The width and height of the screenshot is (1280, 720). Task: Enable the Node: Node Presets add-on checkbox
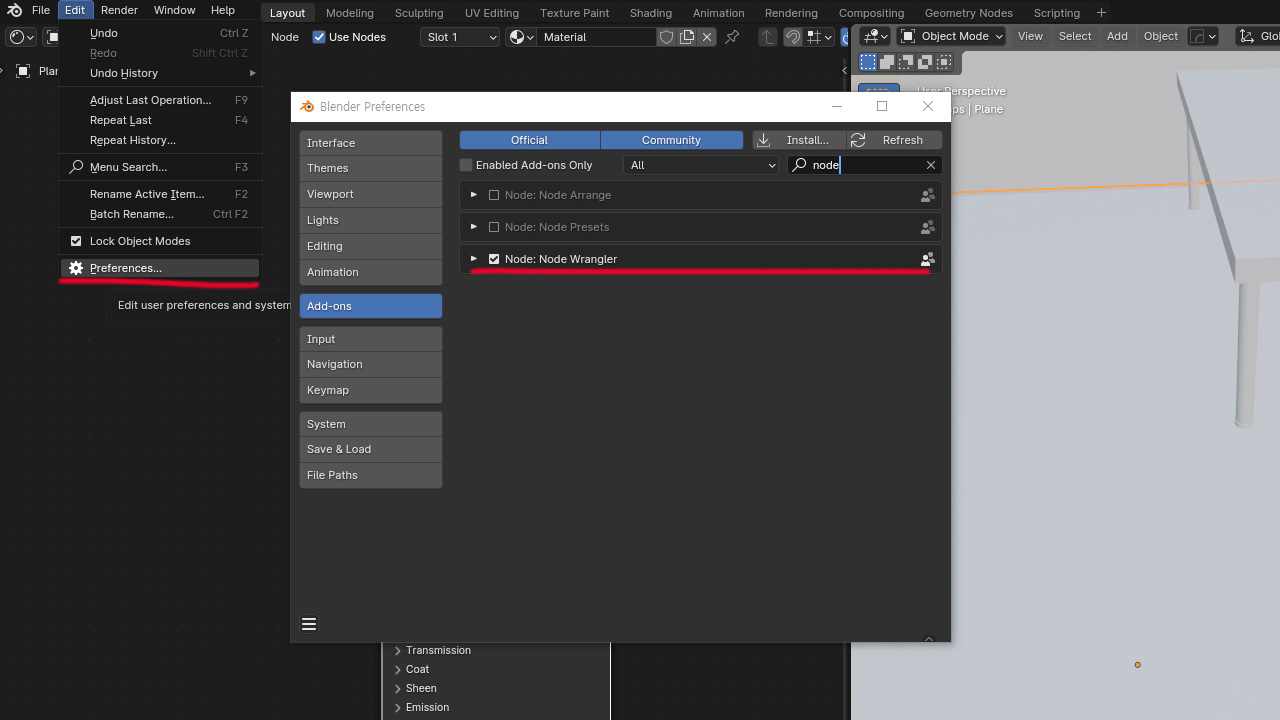pyautogui.click(x=494, y=227)
